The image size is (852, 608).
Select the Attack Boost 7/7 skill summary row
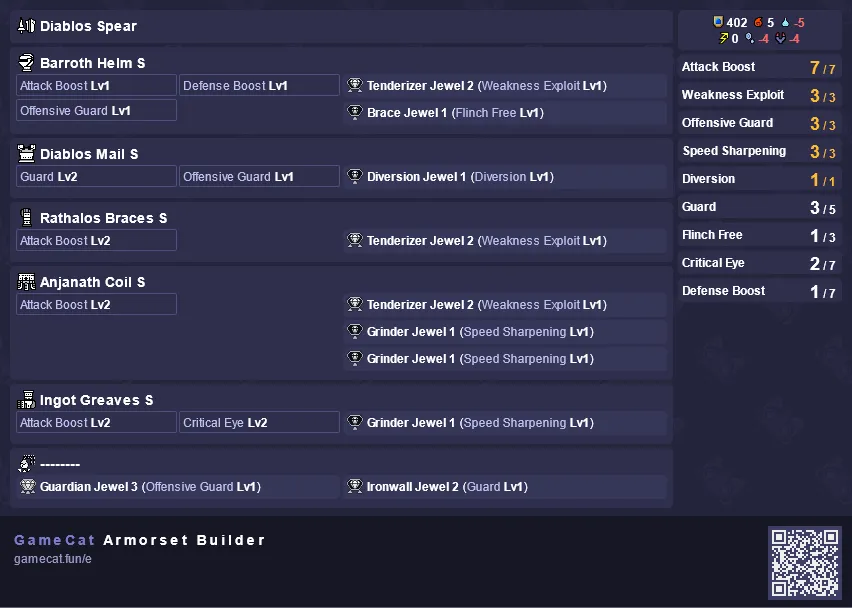pos(760,67)
